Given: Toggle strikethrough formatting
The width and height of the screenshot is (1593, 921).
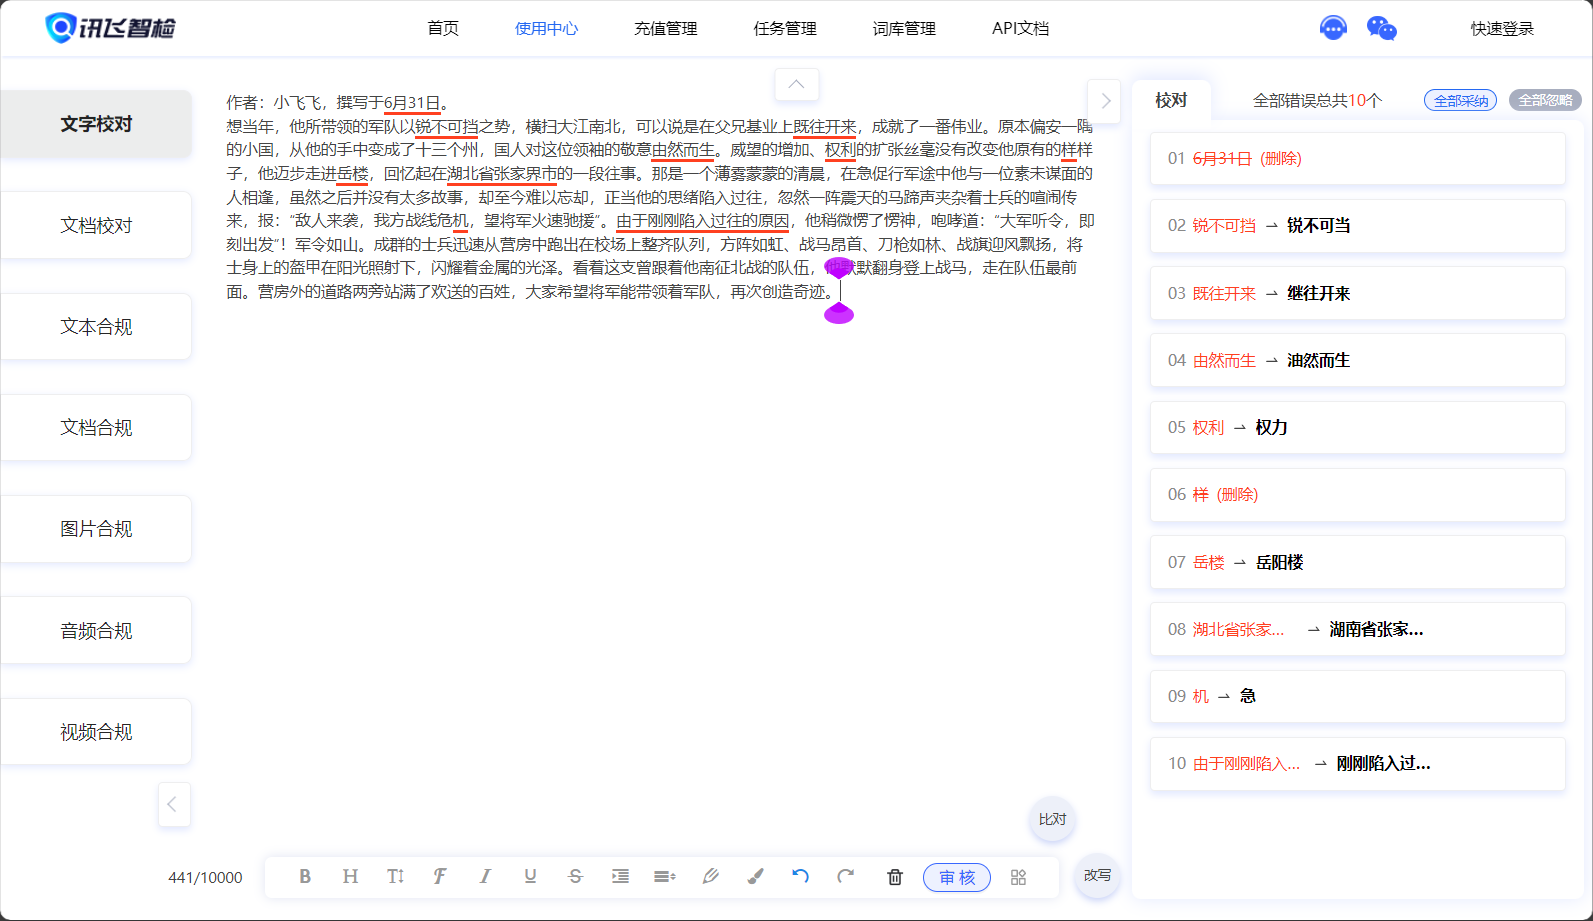Looking at the screenshot, I should click(575, 877).
